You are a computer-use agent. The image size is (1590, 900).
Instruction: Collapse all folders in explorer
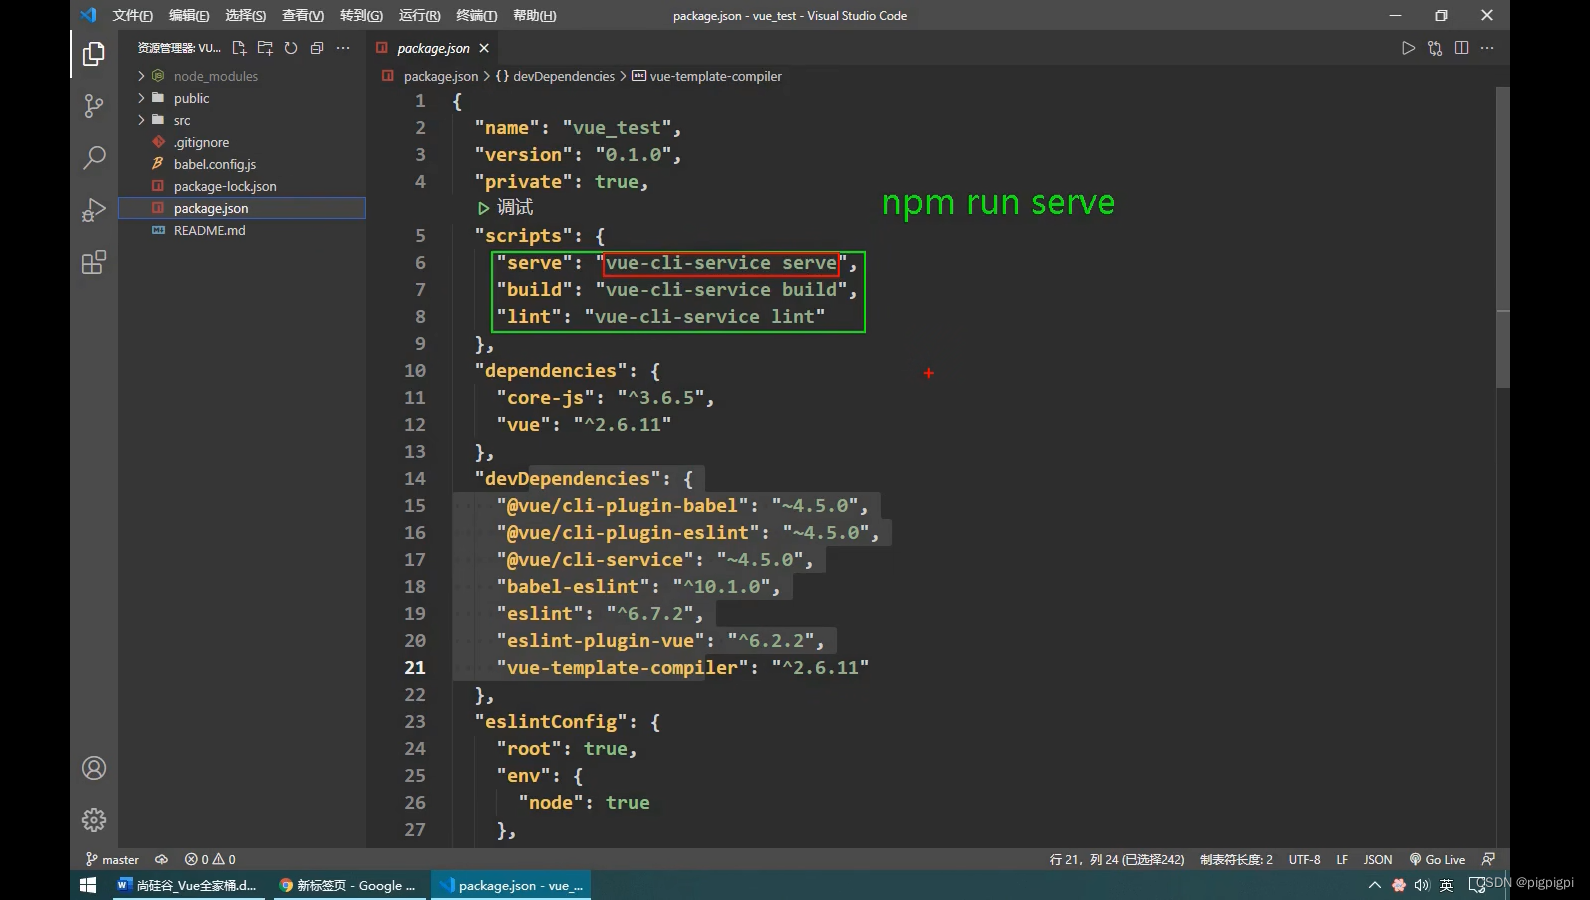[x=317, y=48]
